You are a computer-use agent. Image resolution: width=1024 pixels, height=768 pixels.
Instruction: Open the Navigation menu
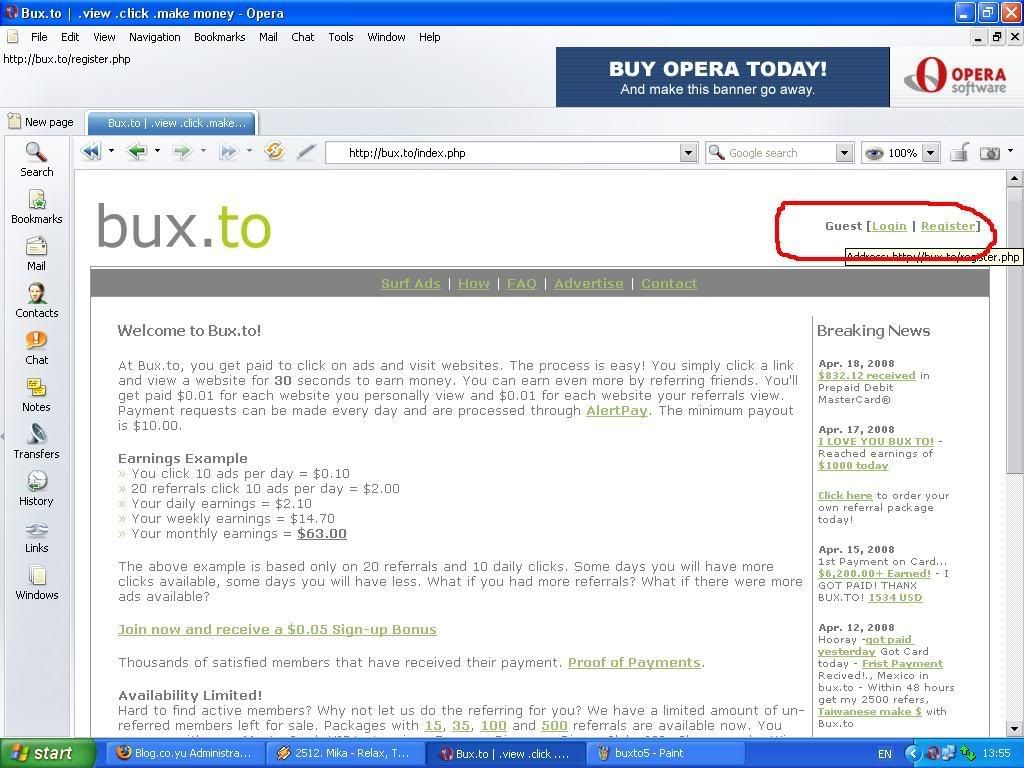(155, 37)
